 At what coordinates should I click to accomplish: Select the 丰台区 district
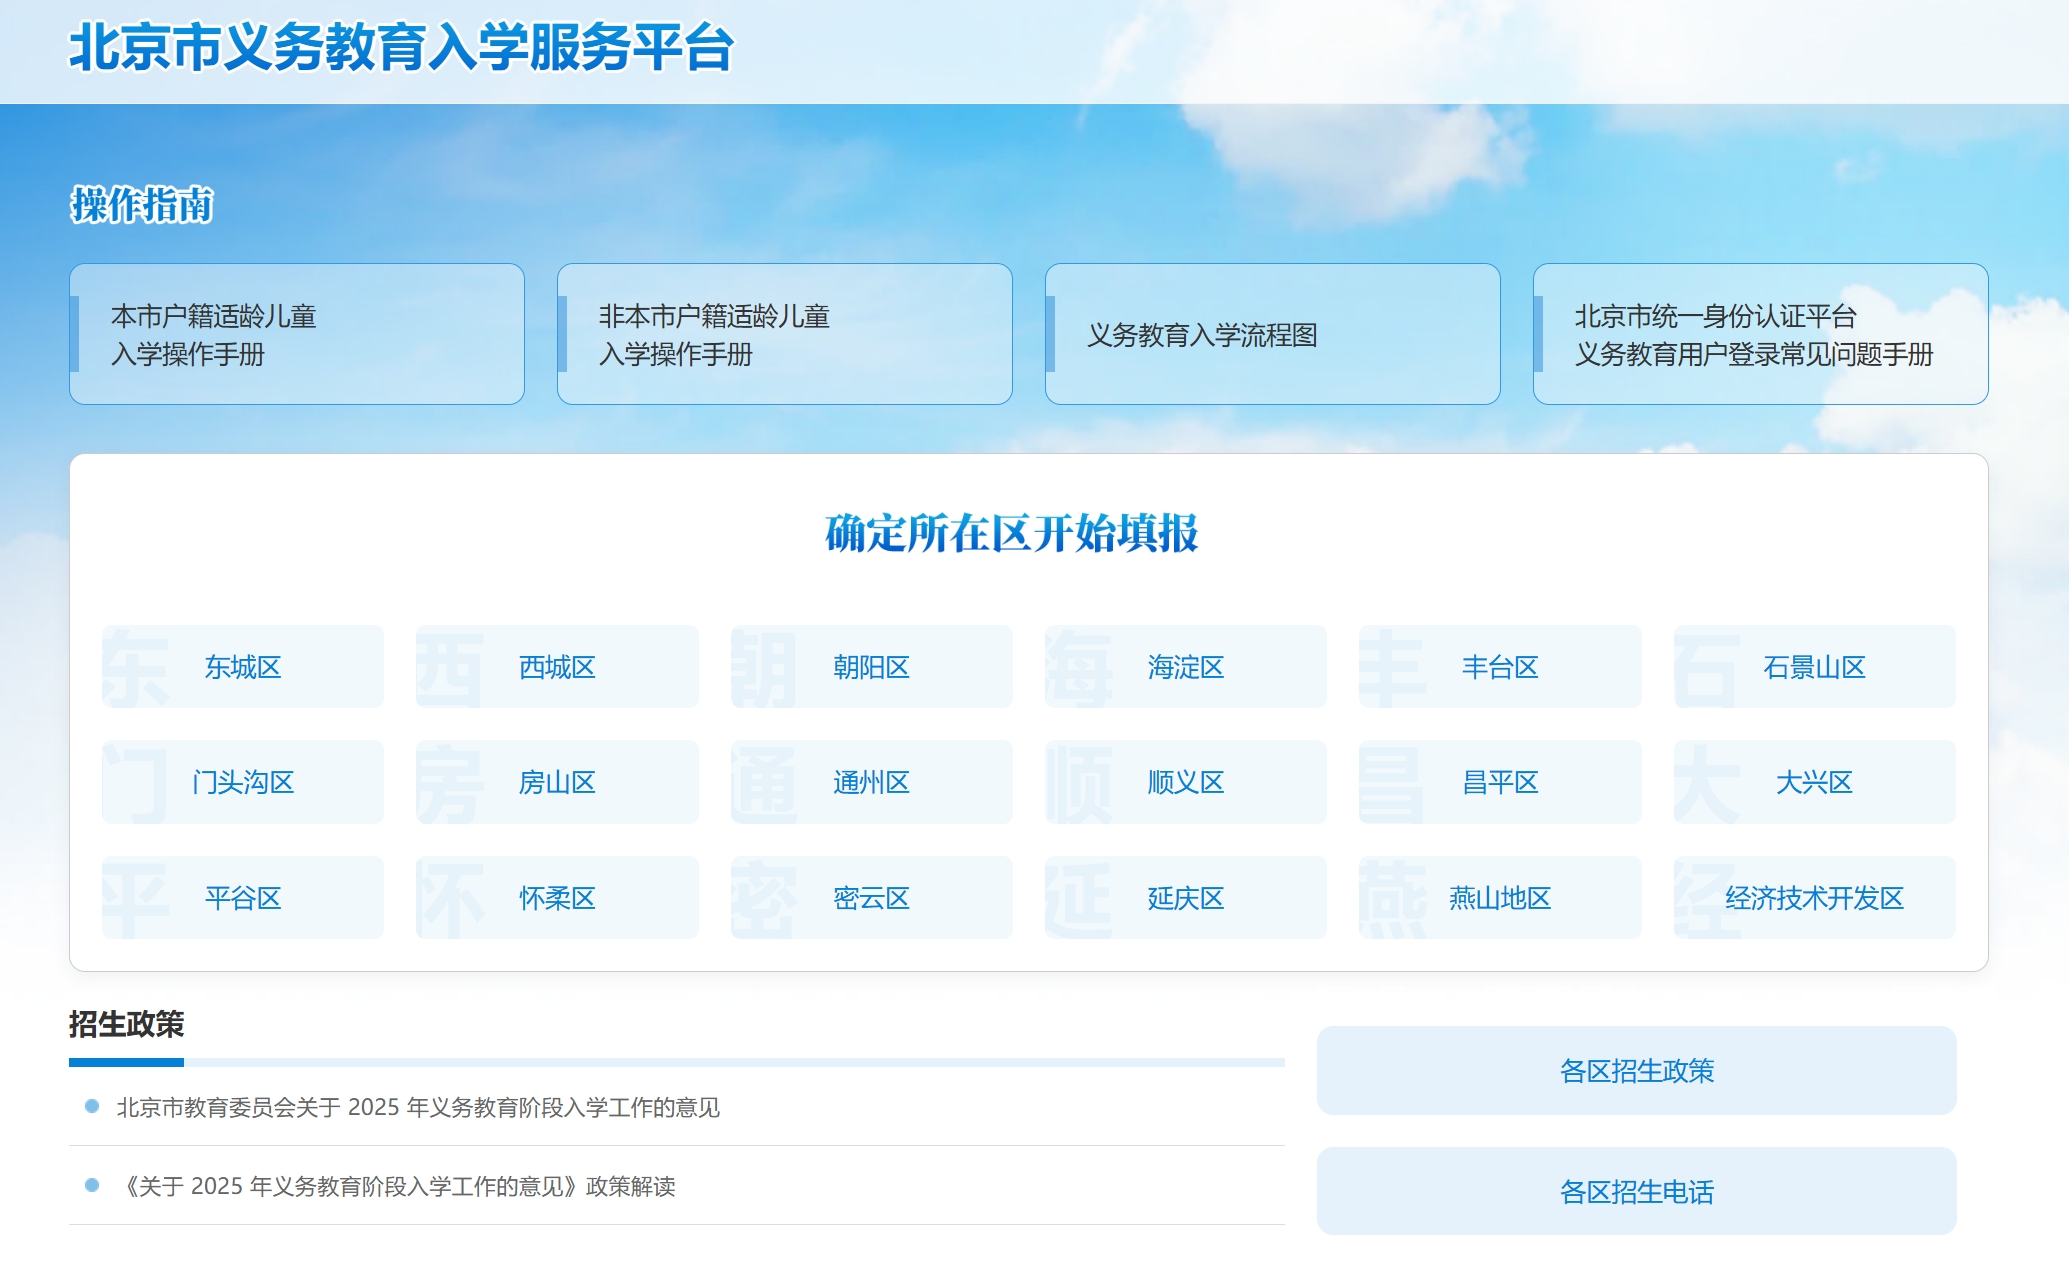point(1499,667)
